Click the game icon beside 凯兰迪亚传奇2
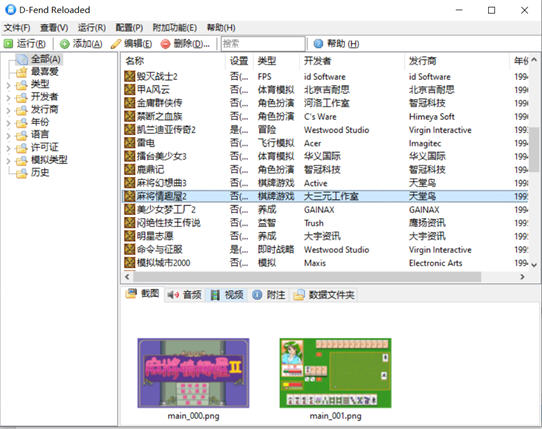The height and width of the screenshot is (429, 542). 129,129
